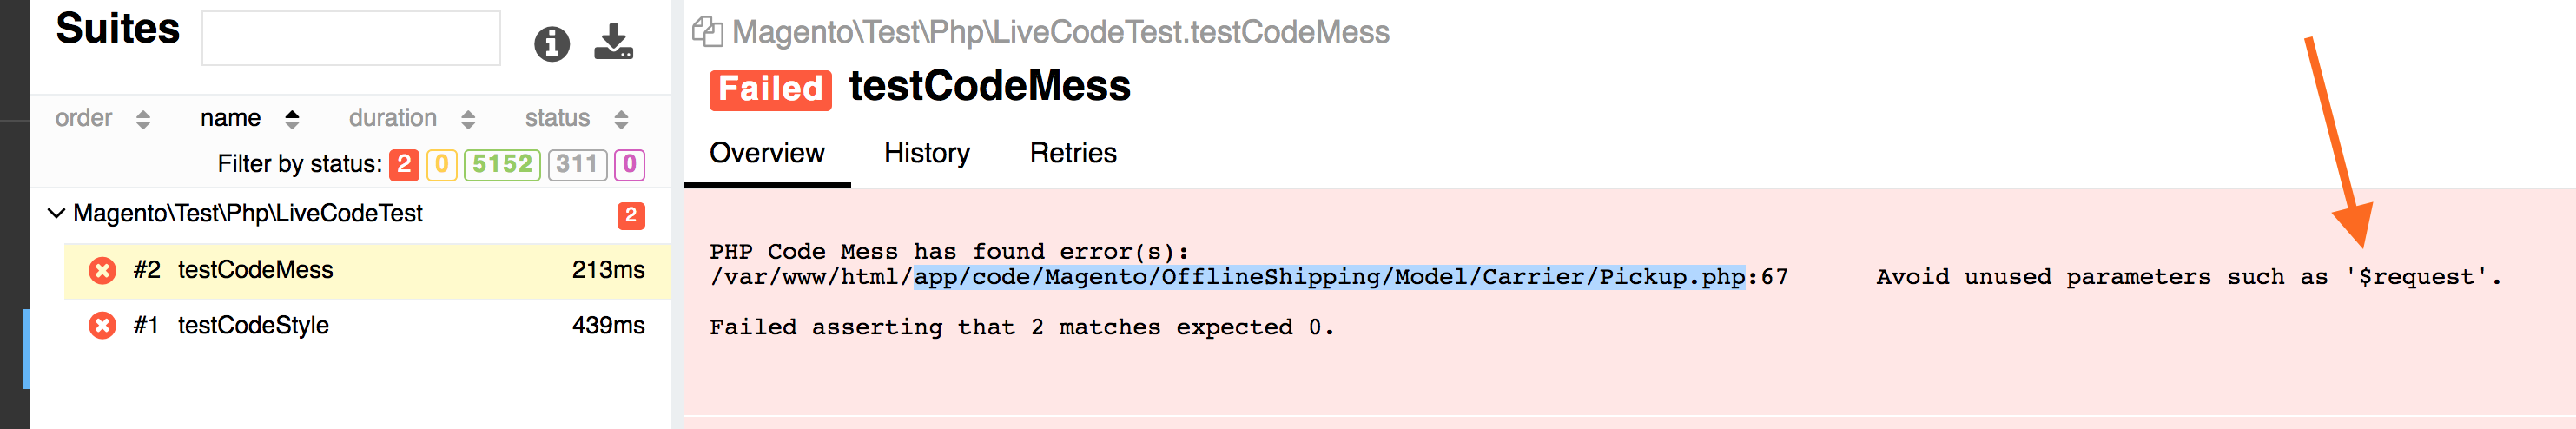Screen dimensions: 2576x429
Task: Toggle the broken status filter showing 0
Action: pos(441,165)
